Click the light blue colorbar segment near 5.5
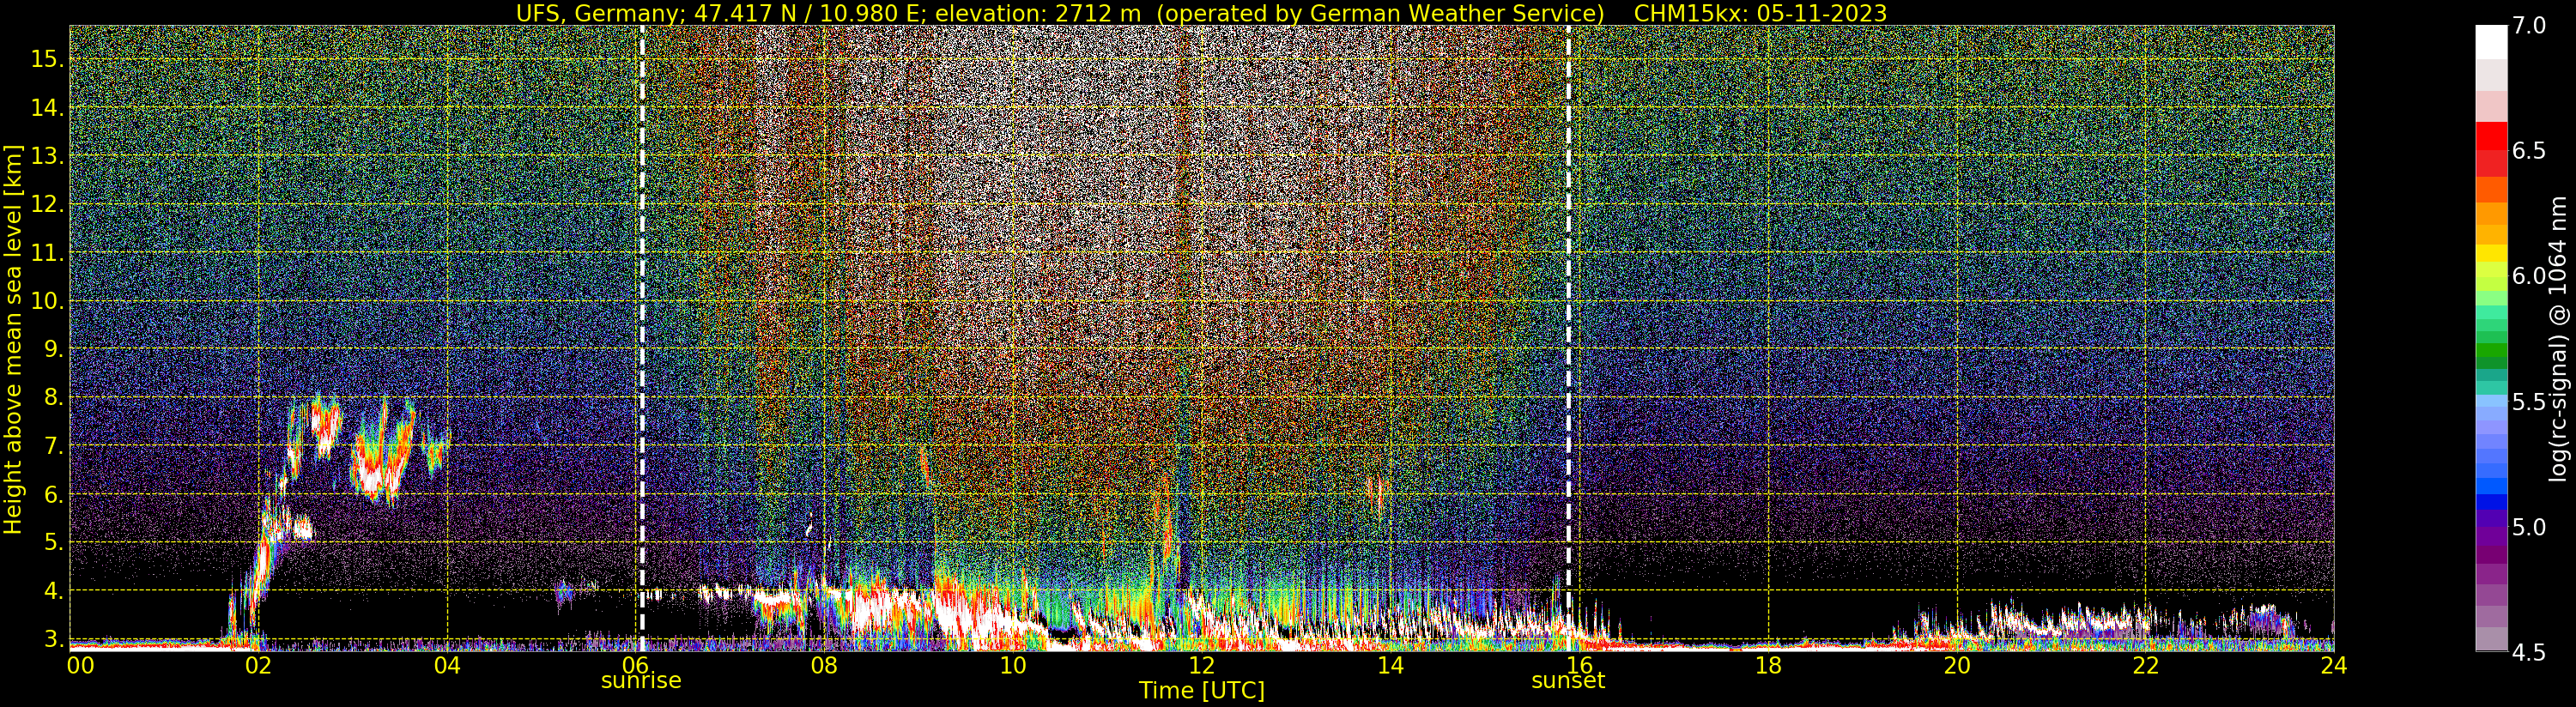 pos(2491,402)
